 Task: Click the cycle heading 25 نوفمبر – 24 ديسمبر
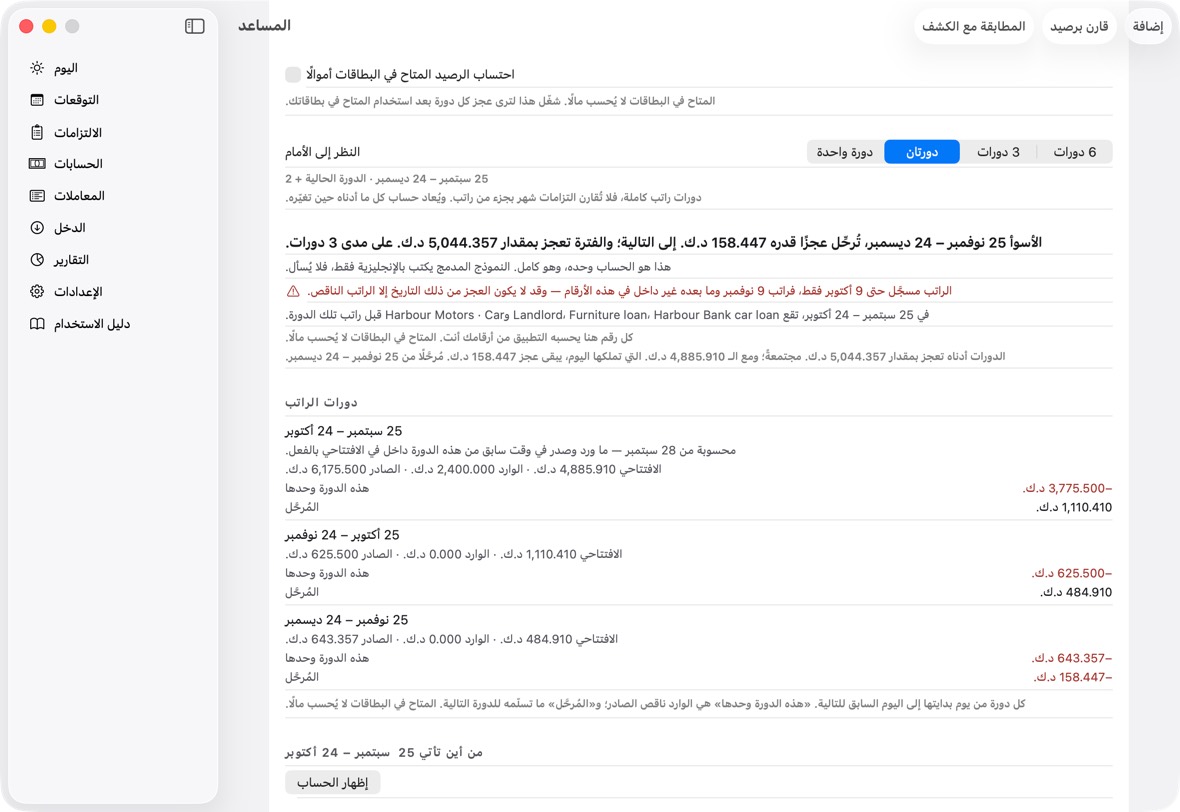(x=346, y=620)
